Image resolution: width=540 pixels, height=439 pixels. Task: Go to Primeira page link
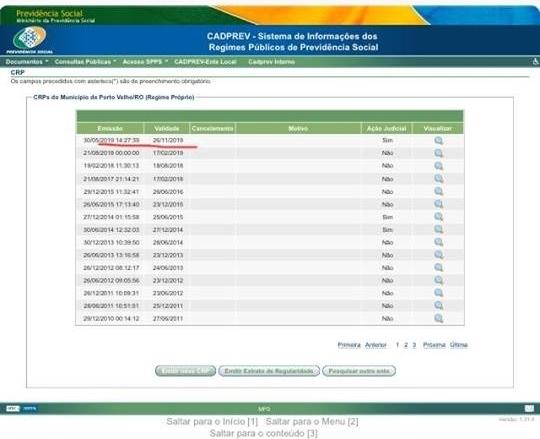pos(349,345)
